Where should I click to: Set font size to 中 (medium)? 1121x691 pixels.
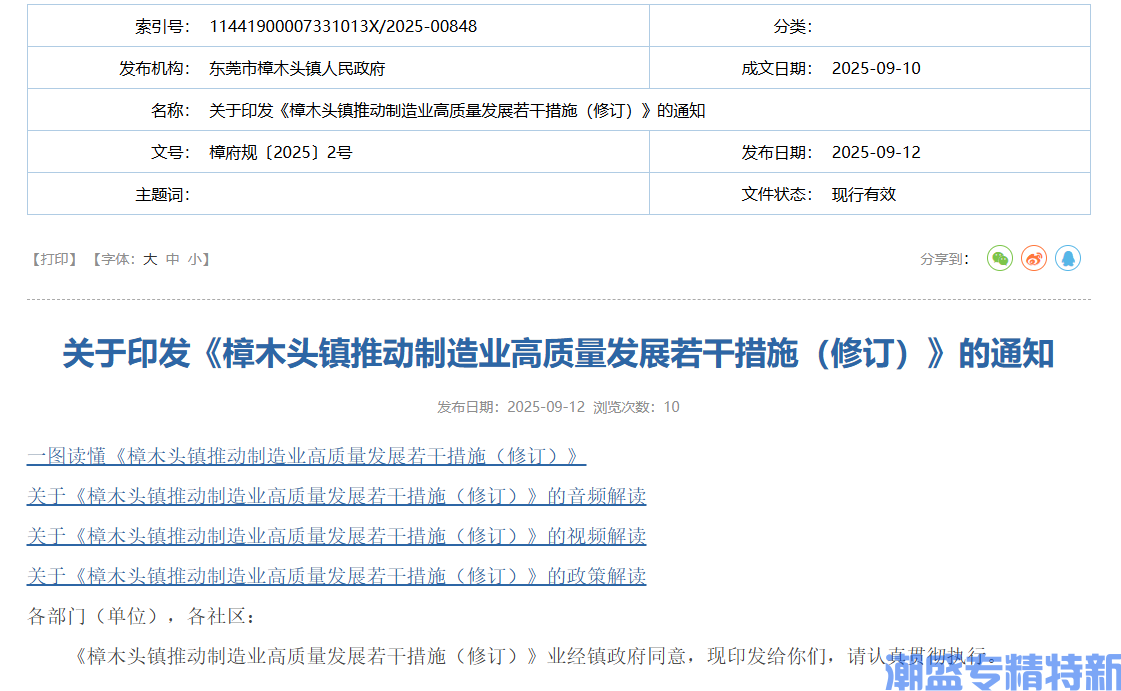click(x=173, y=259)
